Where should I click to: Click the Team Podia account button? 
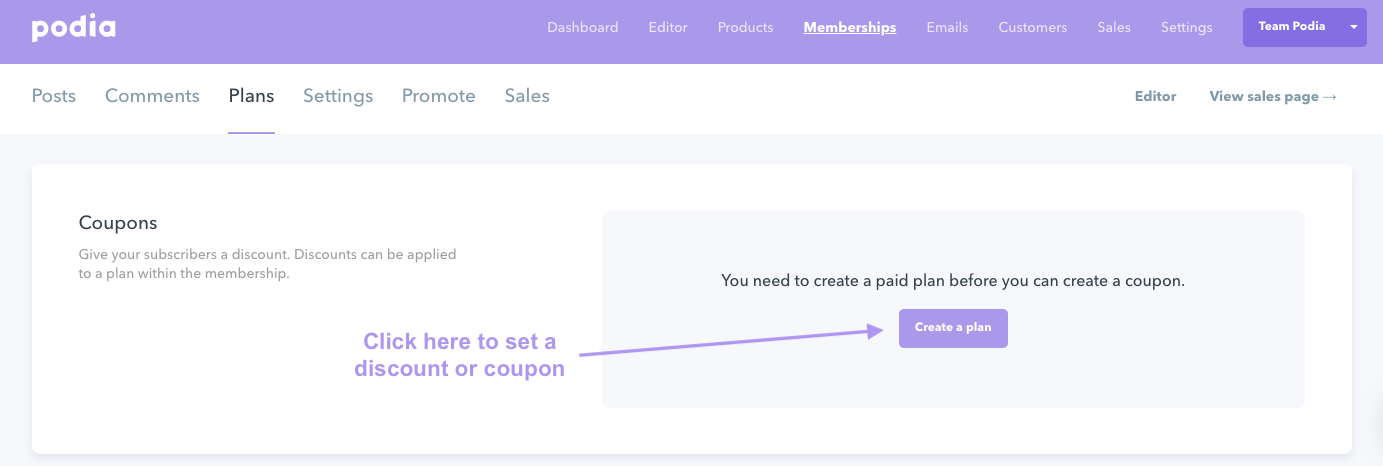click(x=1292, y=27)
